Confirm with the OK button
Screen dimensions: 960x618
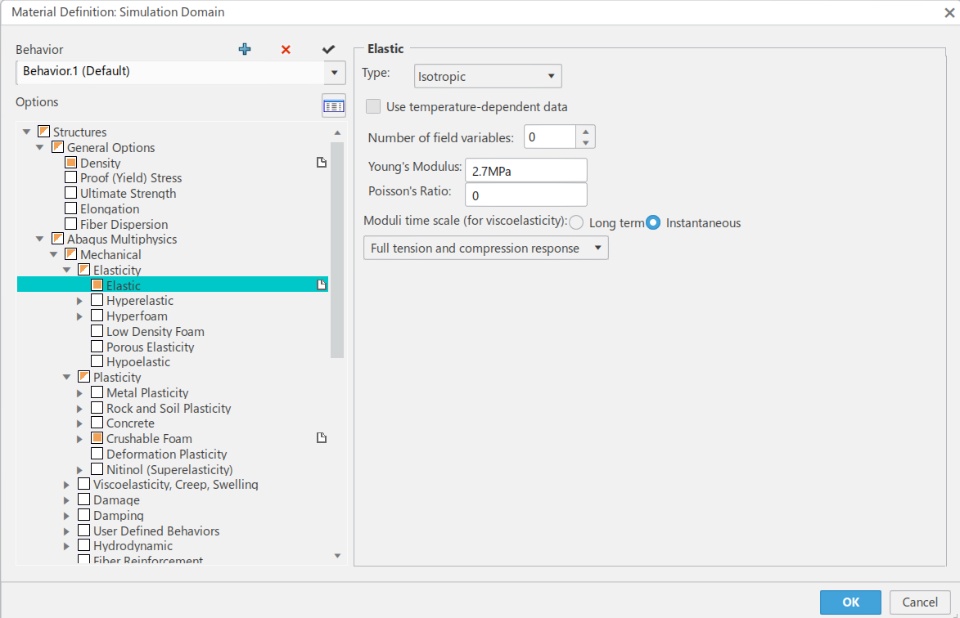pos(850,602)
